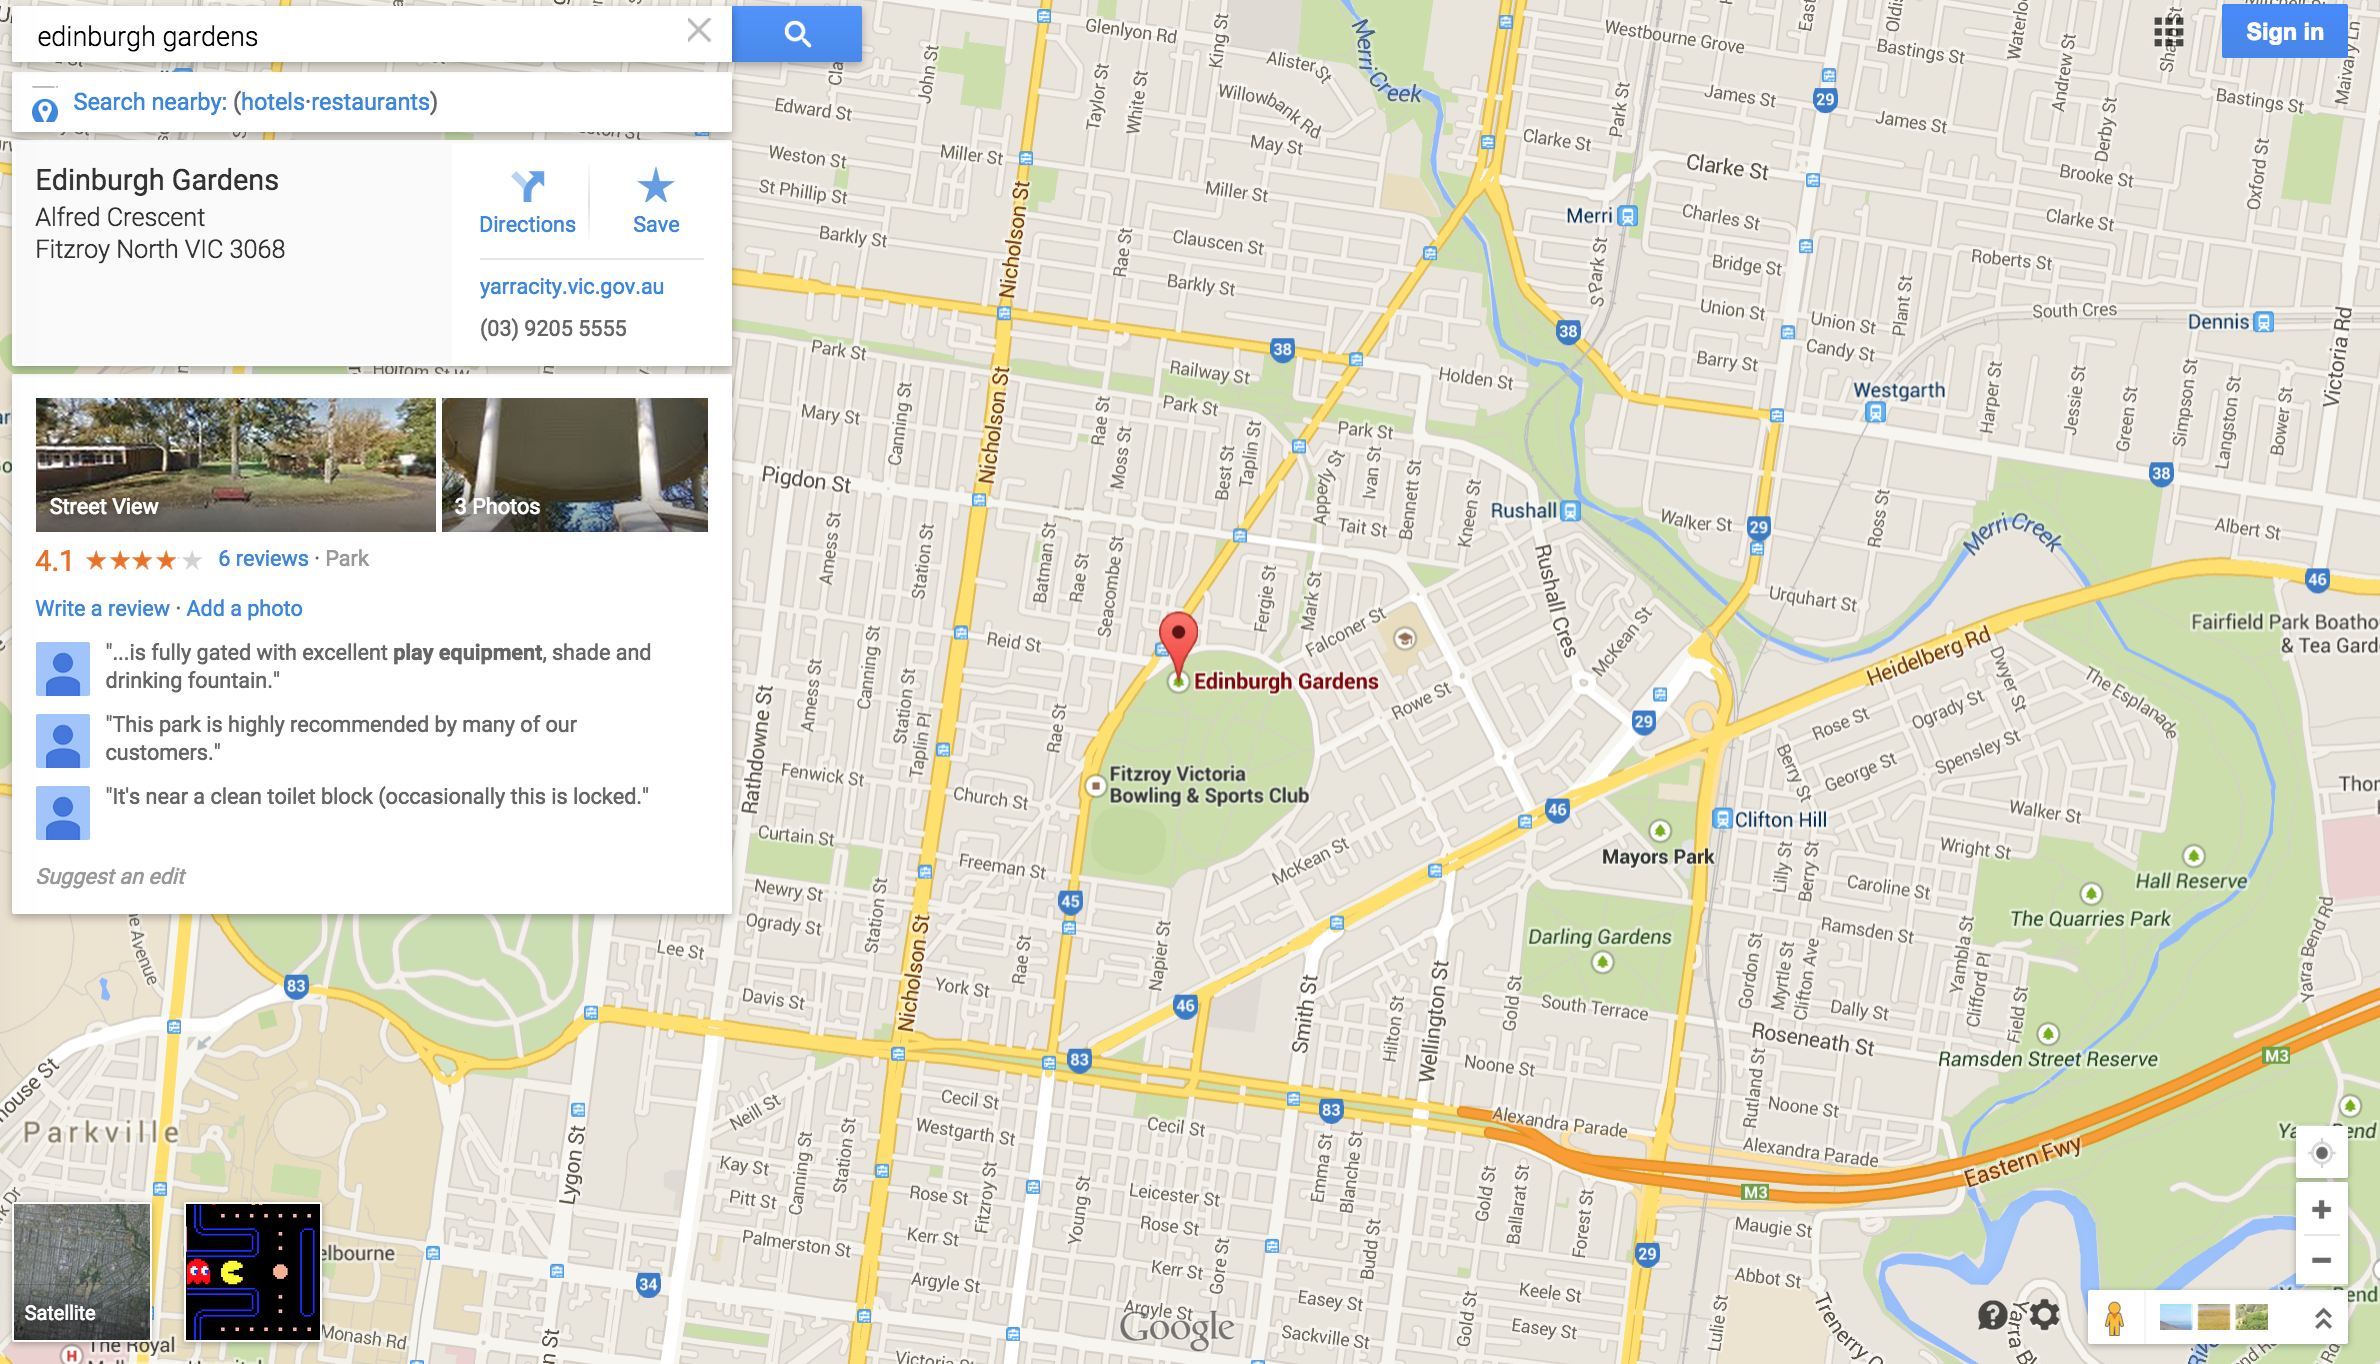Show my location on the map
The width and height of the screenshot is (2380, 1364).
tap(2321, 1153)
